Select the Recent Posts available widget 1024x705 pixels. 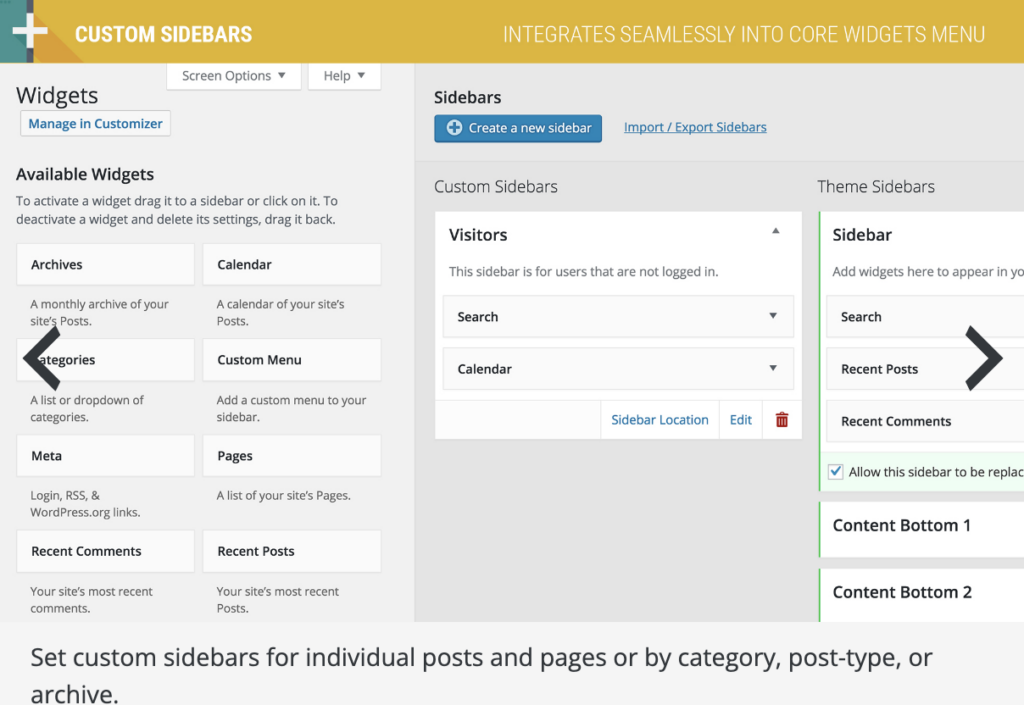click(x=292, y=551)
